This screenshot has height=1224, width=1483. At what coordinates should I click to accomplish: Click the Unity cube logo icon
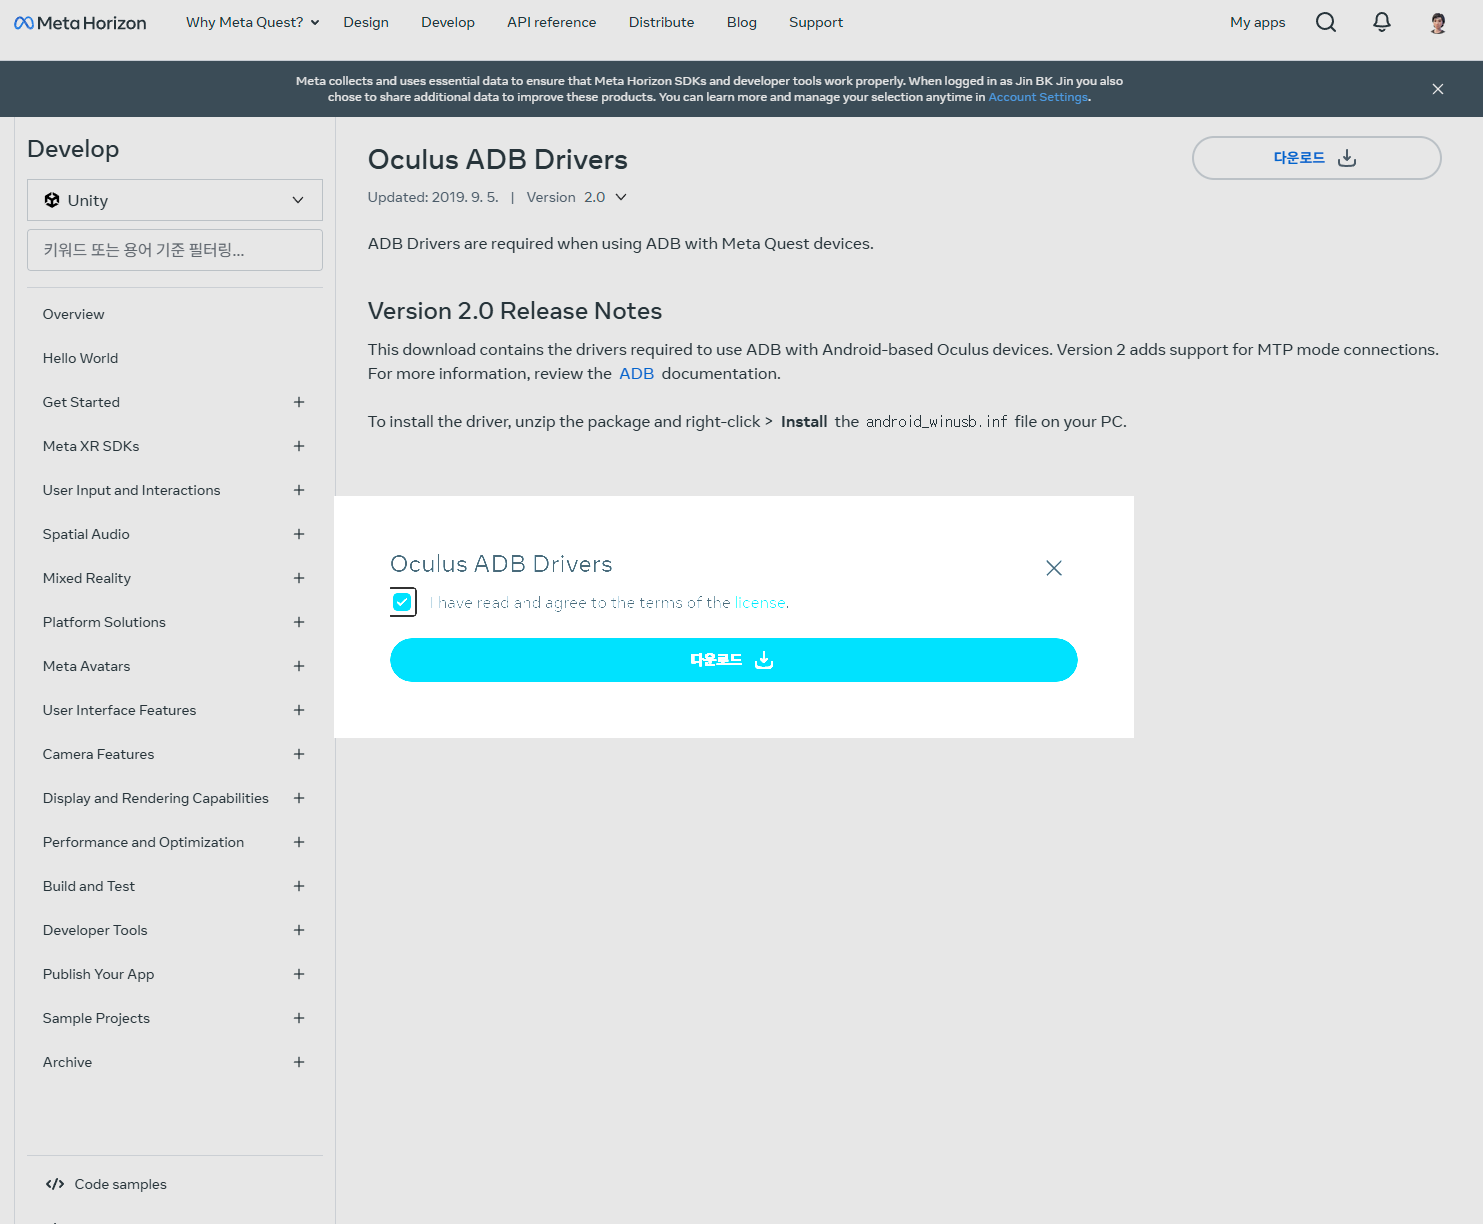pyautogui.click(x=52, y=200)
